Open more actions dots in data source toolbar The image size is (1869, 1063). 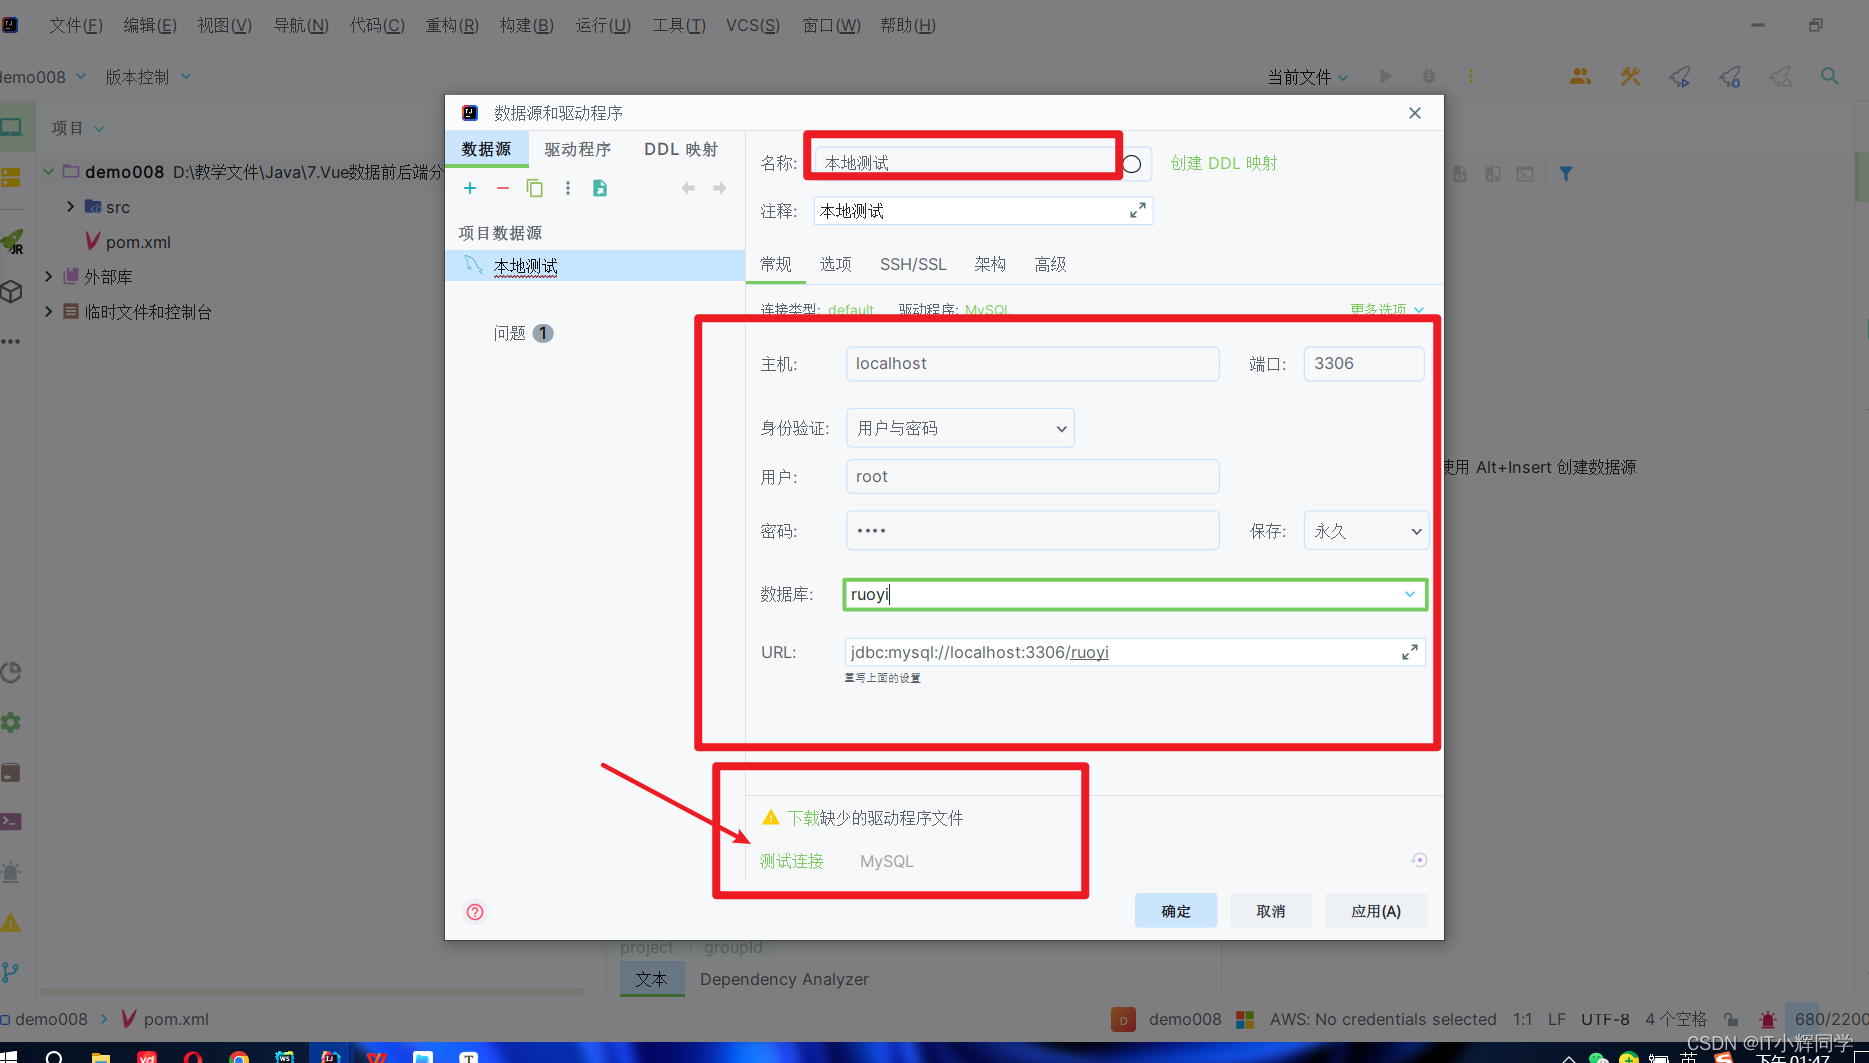tap(568, 188)
